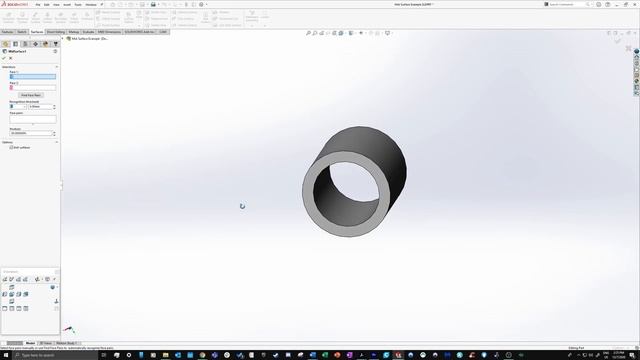Open the File menu

click(38, 4)
